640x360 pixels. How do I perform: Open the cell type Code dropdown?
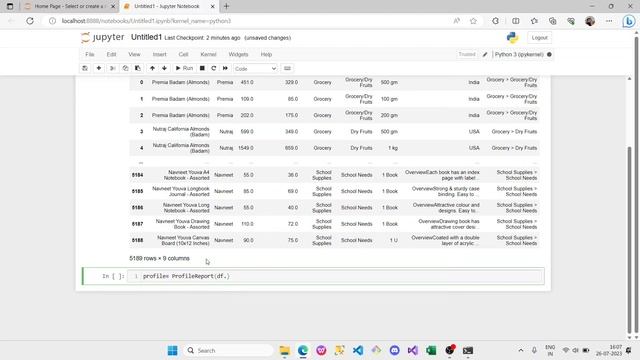click(256, 69)
